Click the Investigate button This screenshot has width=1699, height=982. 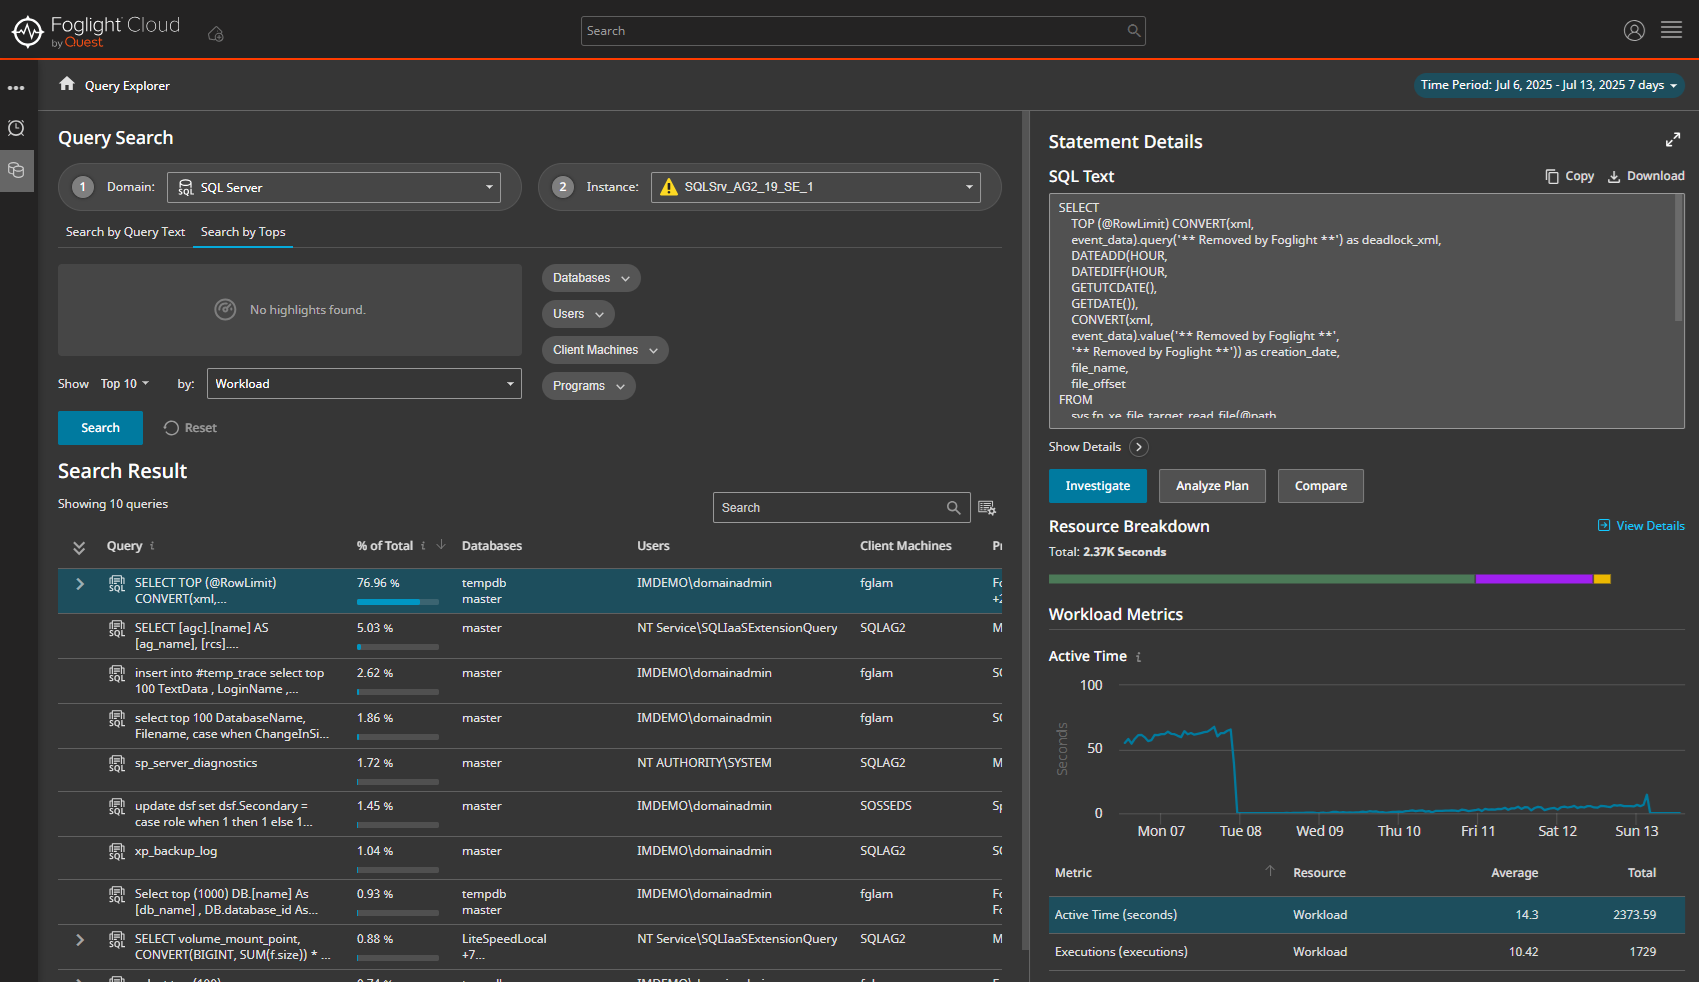point(1098,486)
